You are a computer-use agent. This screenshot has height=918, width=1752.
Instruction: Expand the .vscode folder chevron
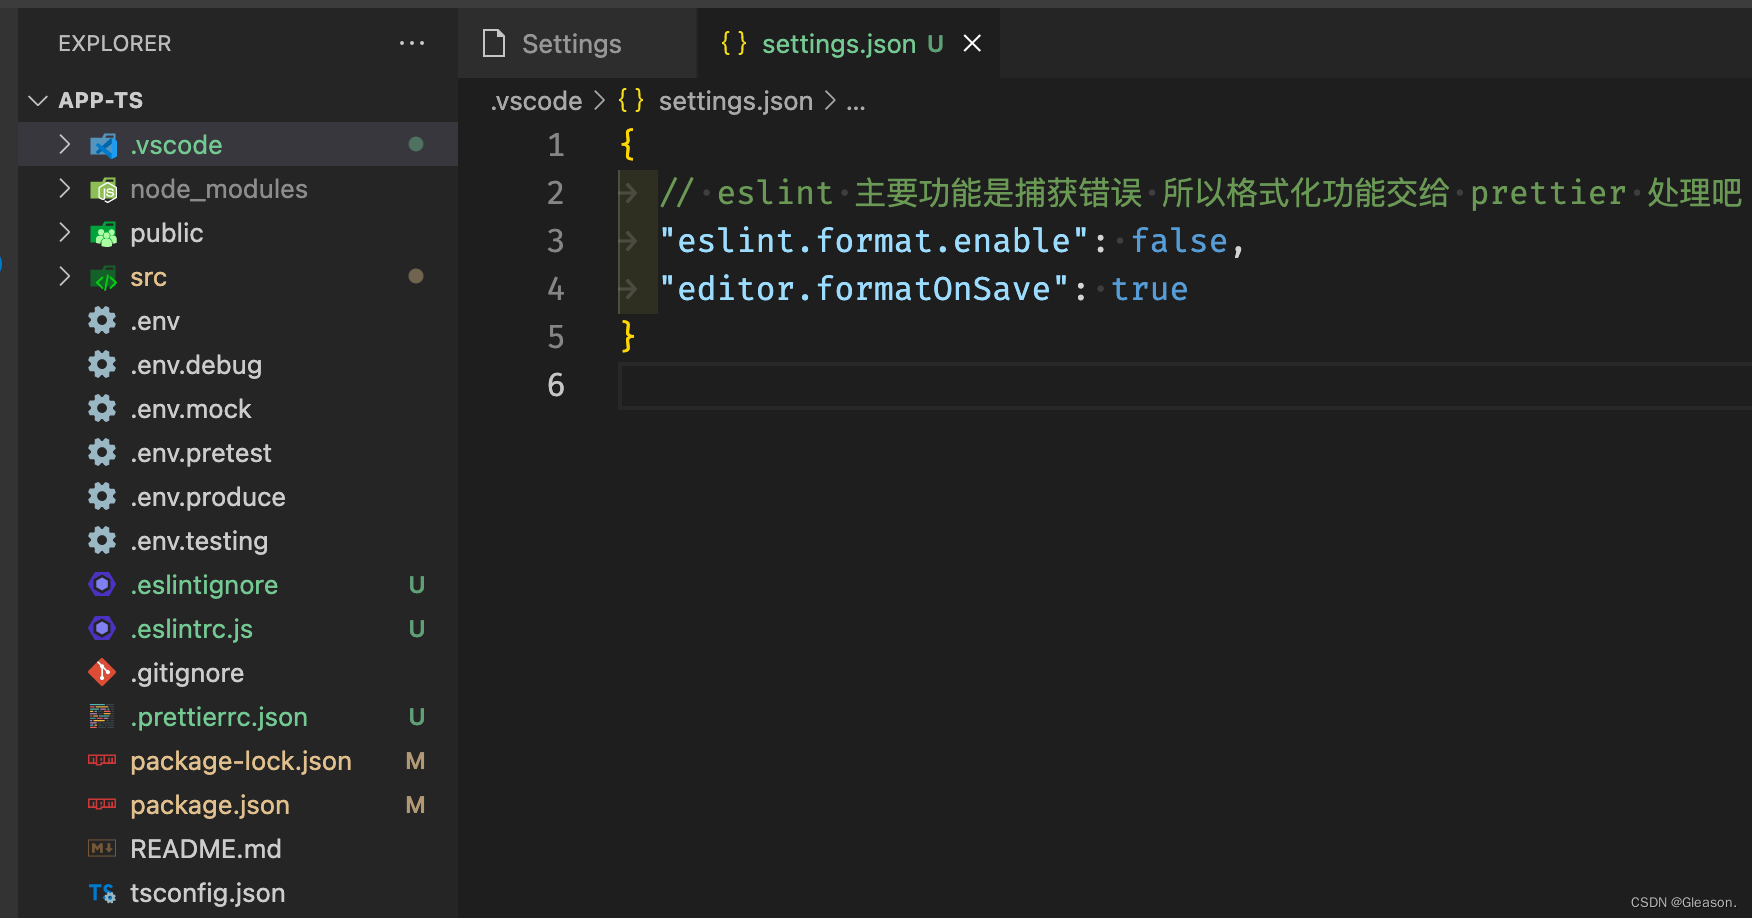pos(64,145)
